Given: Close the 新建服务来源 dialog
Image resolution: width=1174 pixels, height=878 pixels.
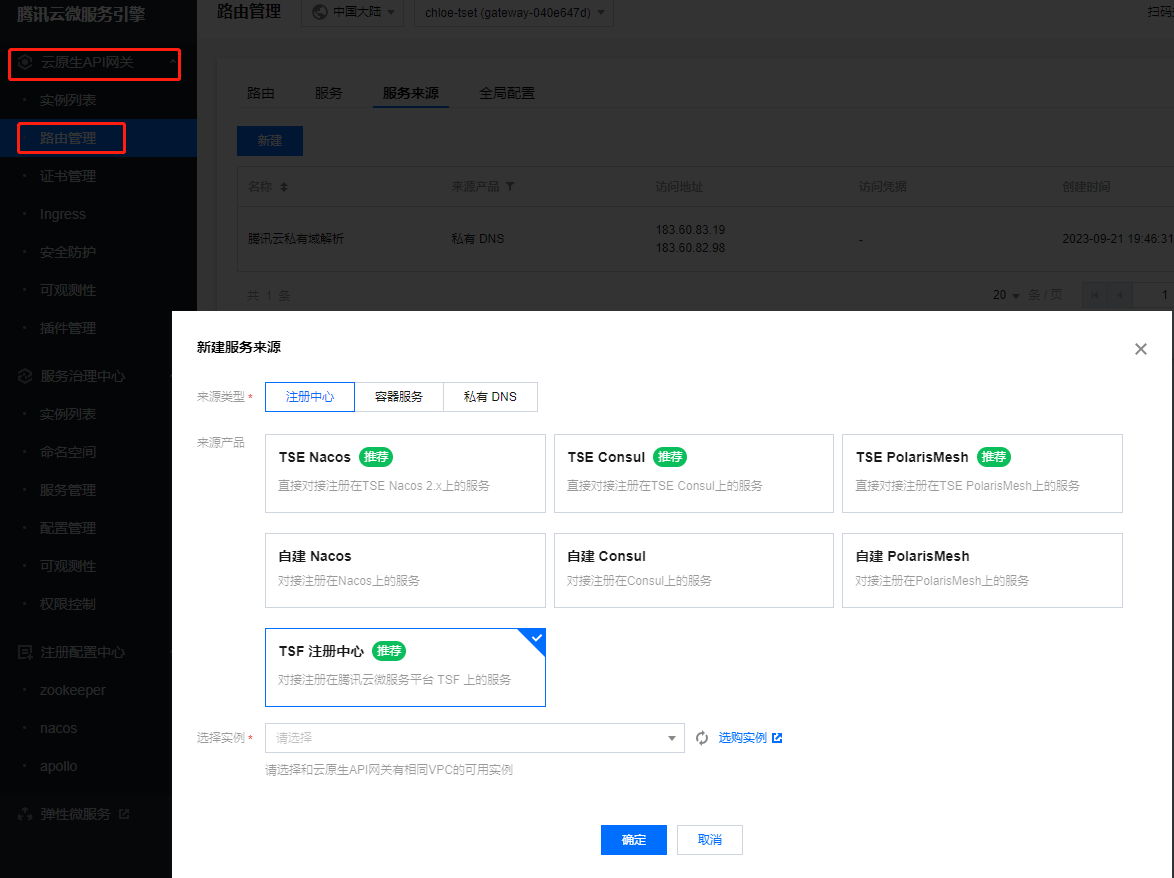Looking at the screenshot, I should [1140, 349].
